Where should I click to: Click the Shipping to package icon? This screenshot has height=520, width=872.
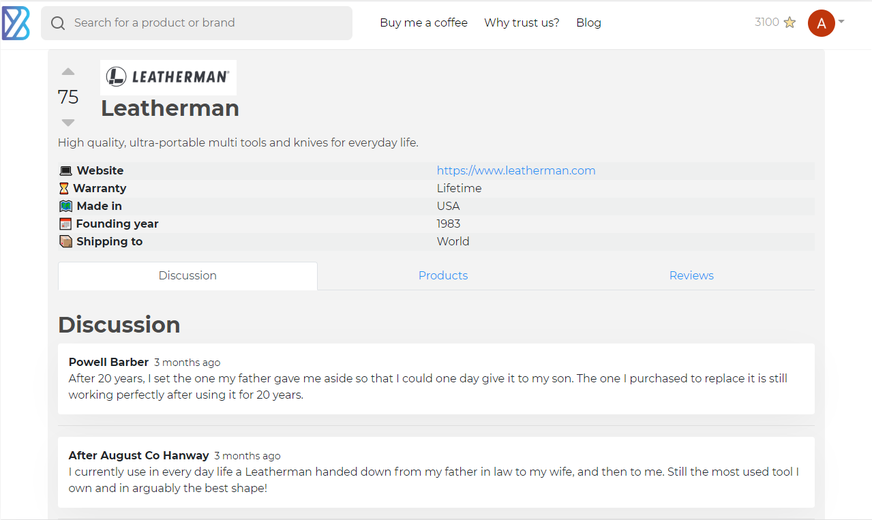click(66, 242)
